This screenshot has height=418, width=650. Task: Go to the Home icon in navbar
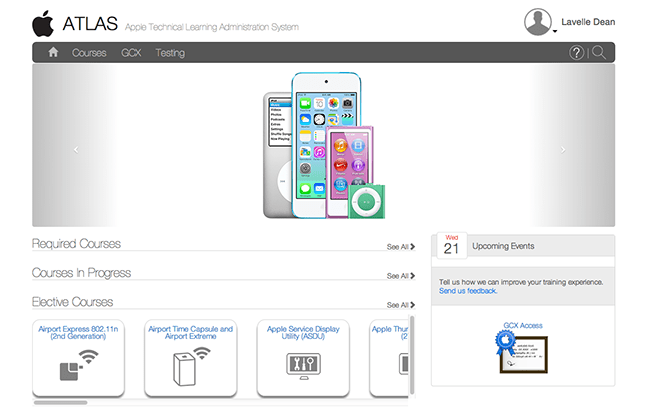[x=53, y=52]
